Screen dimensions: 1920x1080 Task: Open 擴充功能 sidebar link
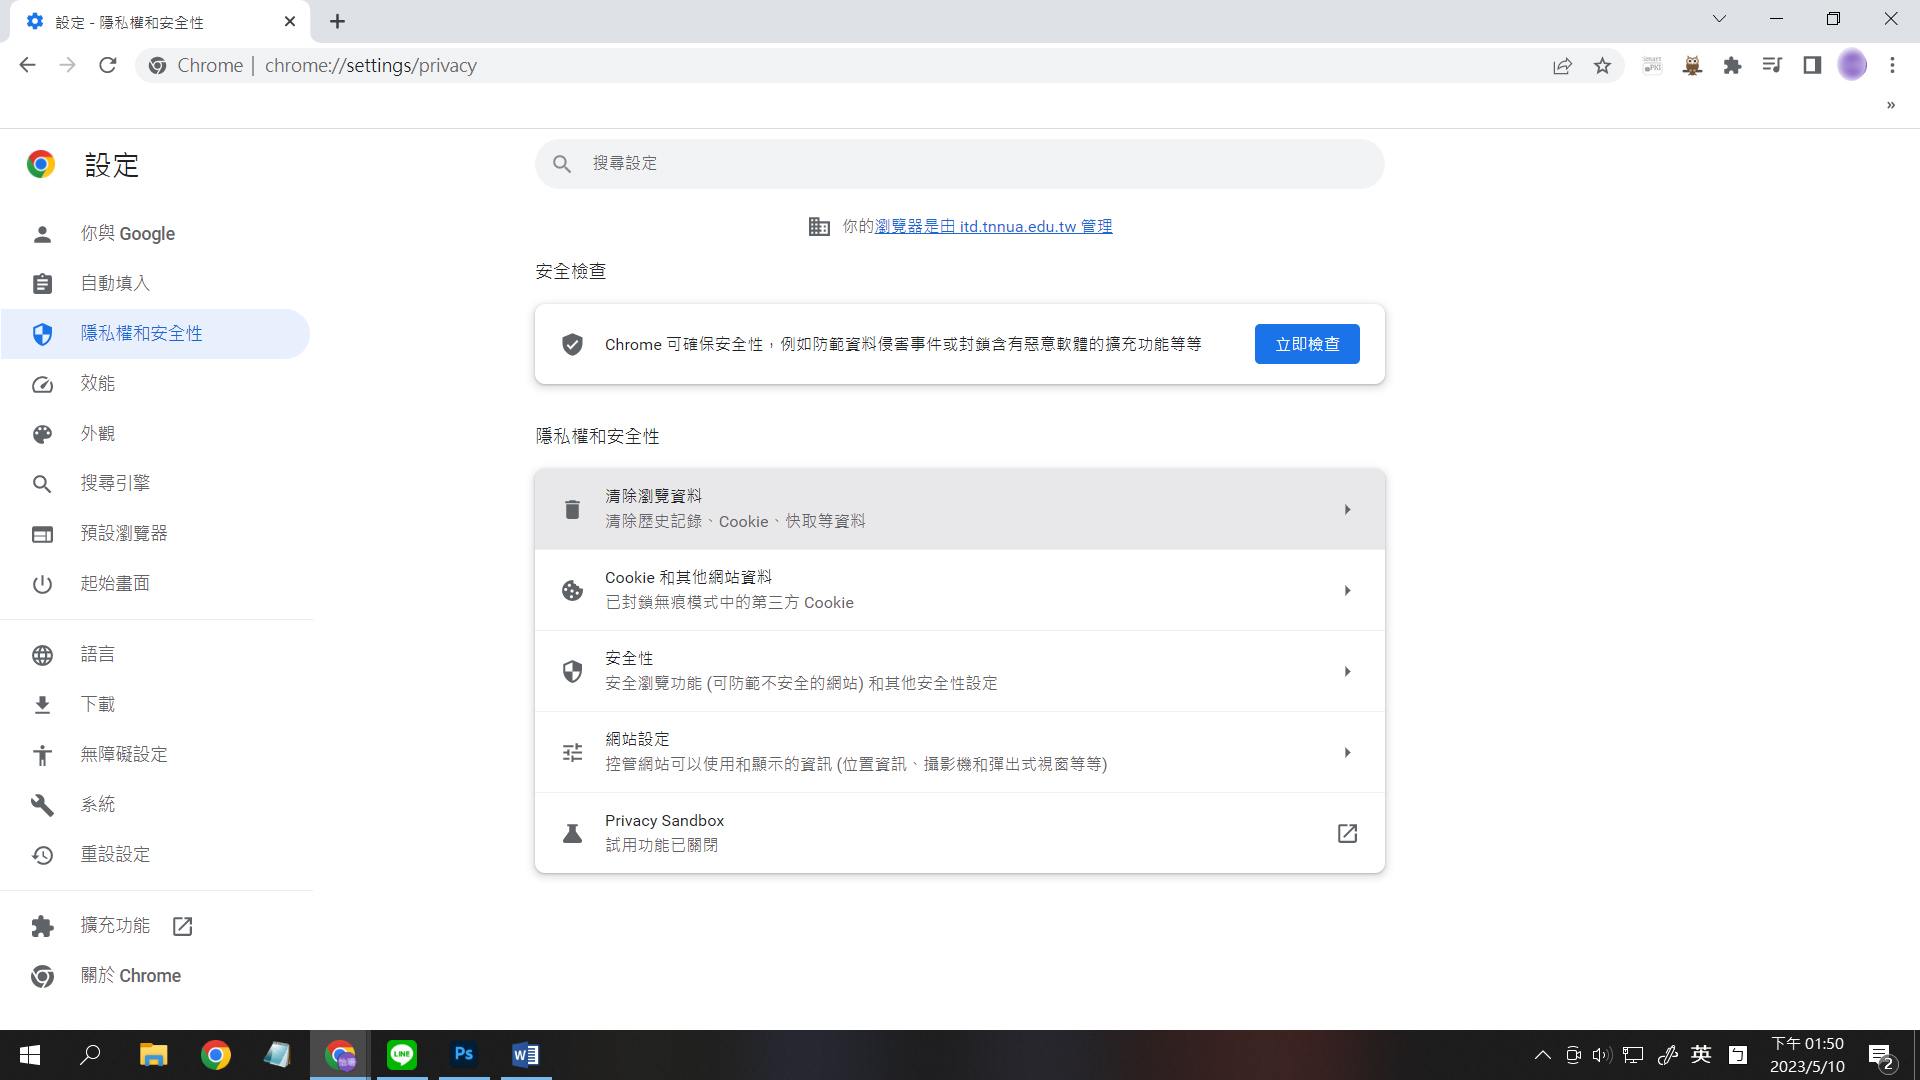click(156, 926)
